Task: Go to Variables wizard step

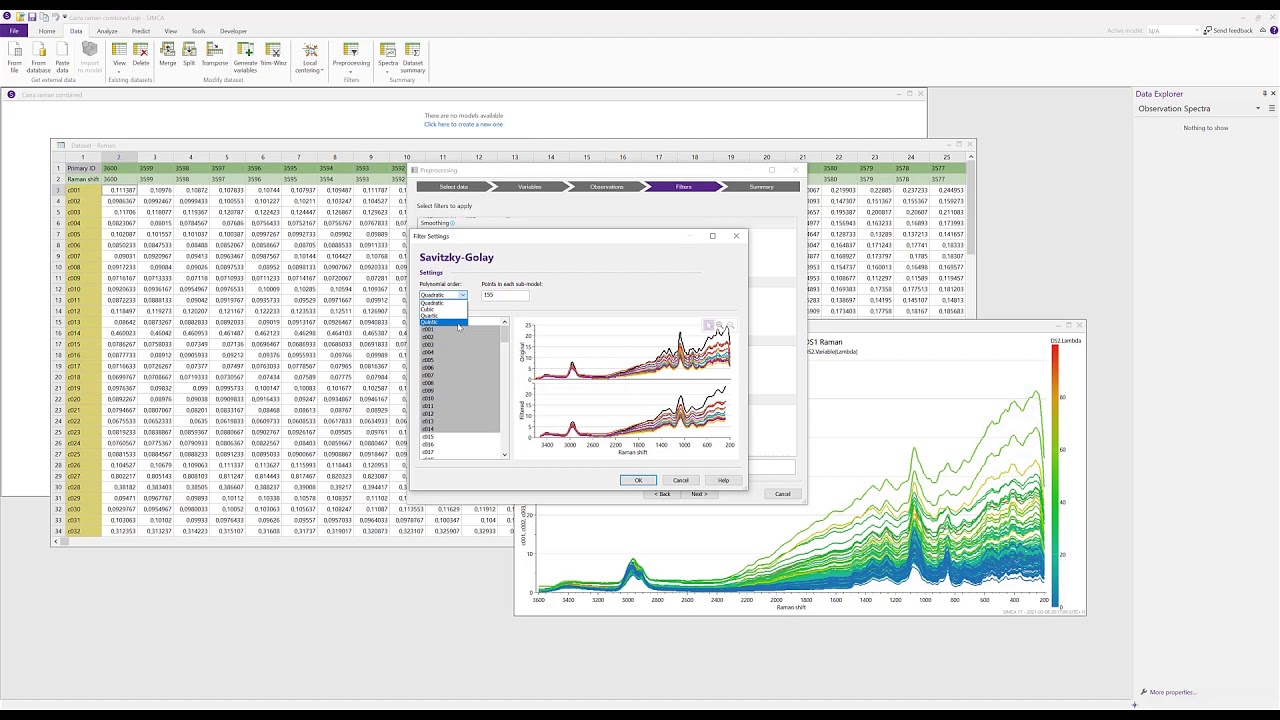Action: click(530, 187)
